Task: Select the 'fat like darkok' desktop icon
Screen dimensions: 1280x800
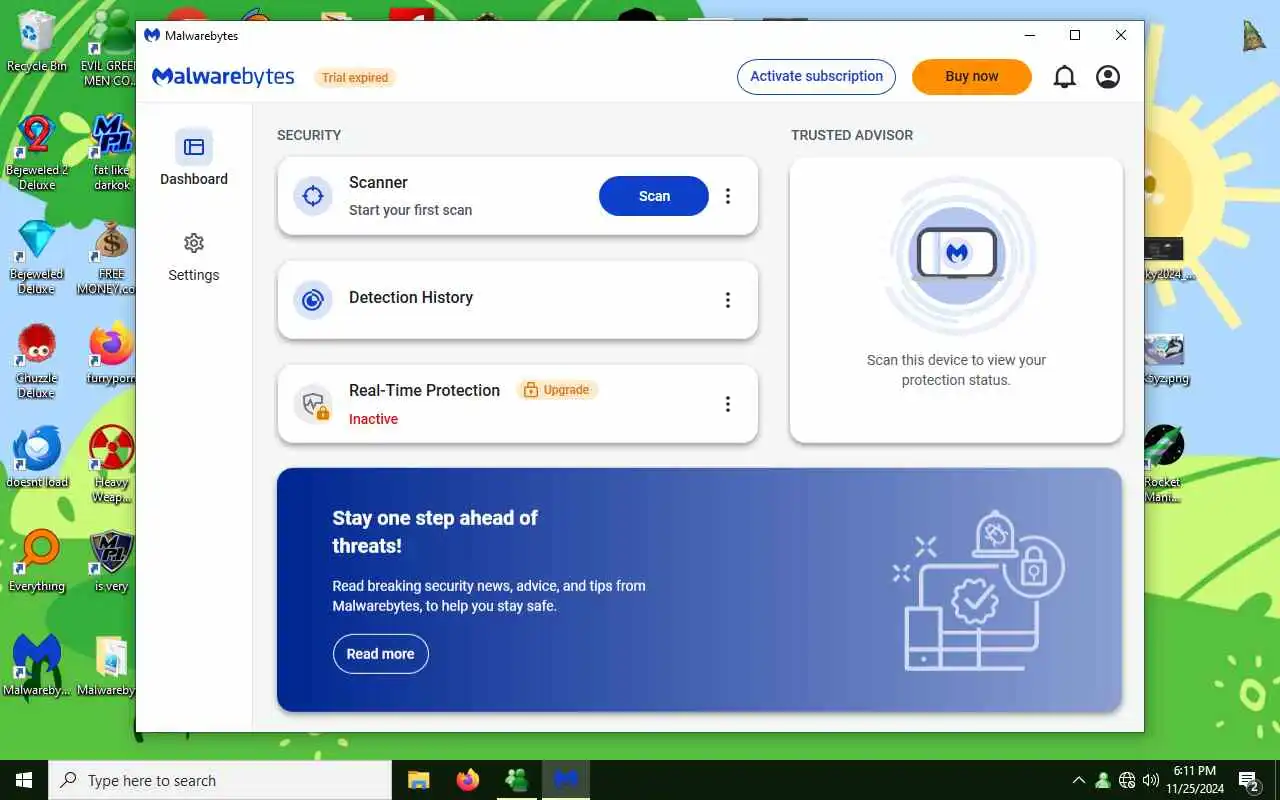Action: pyautogui.click(x=111, y=152)
